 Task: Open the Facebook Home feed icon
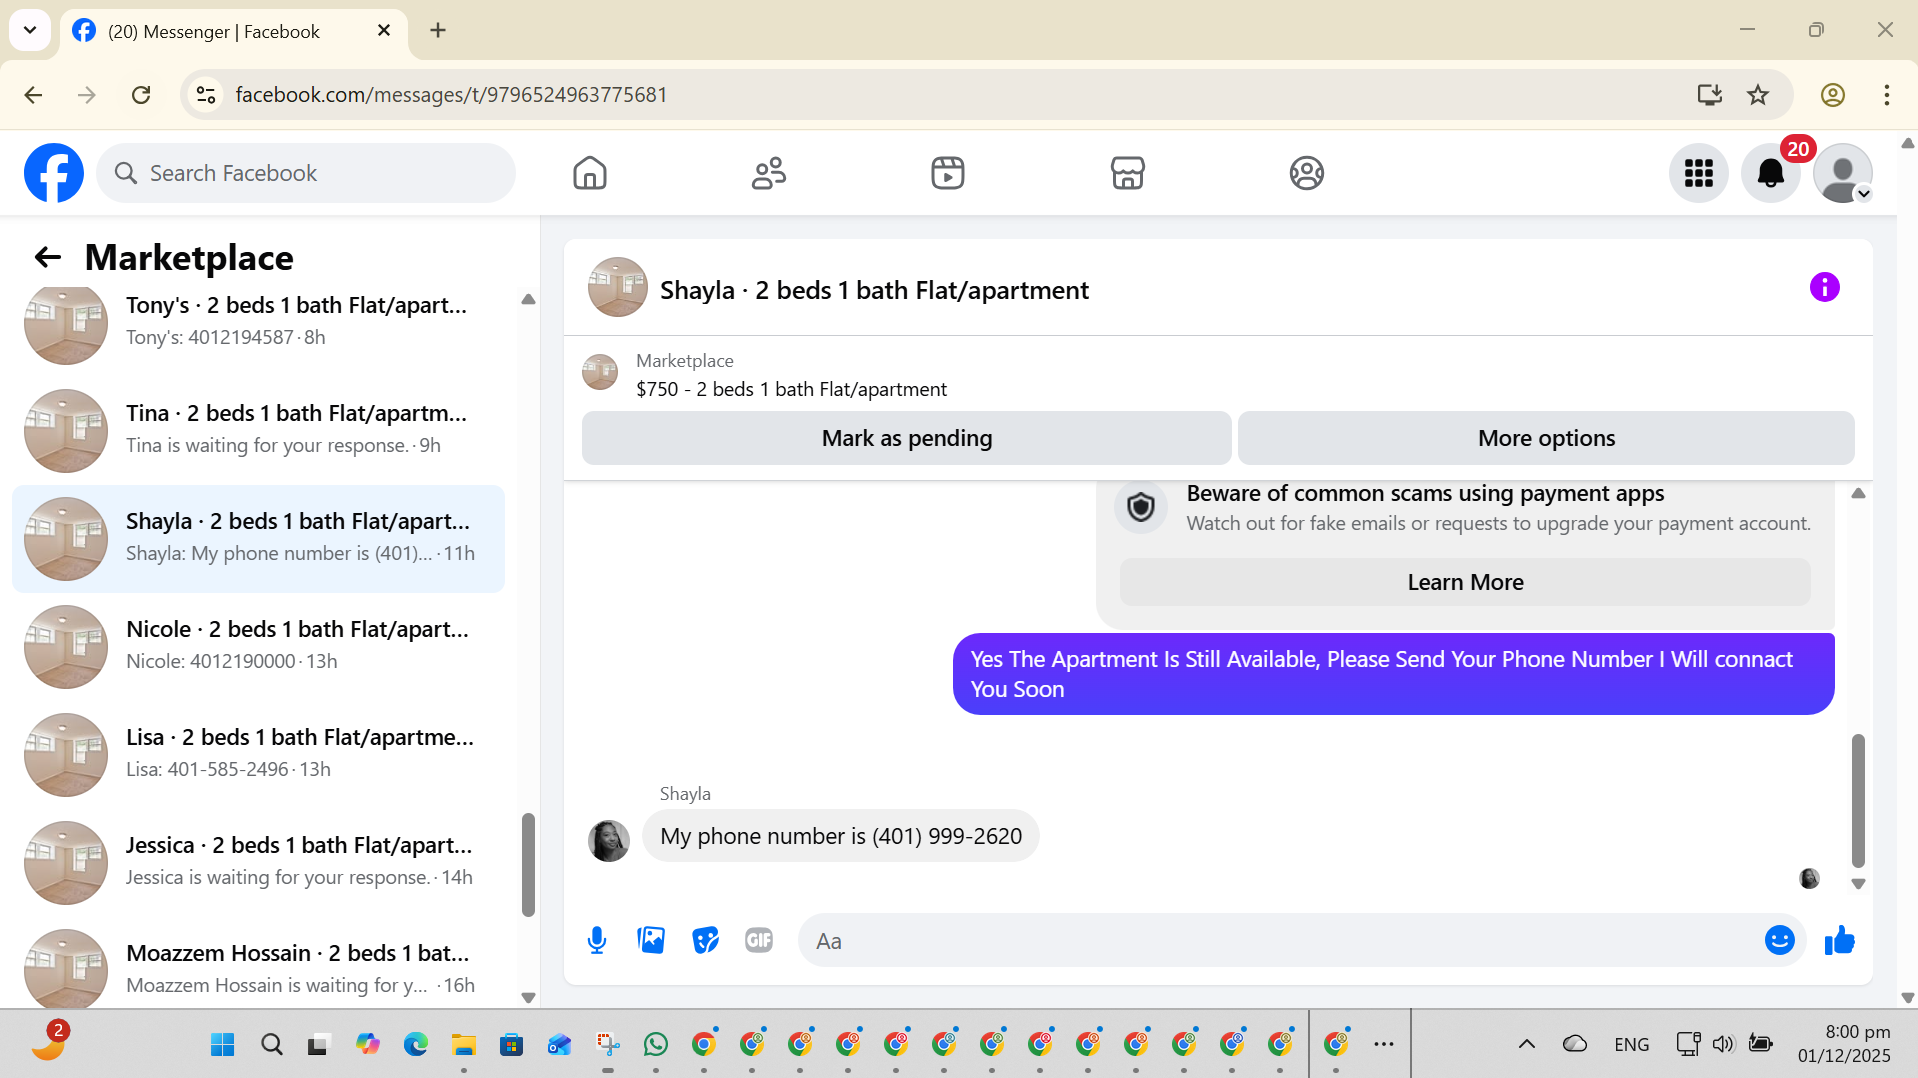(x=590, y=173)
